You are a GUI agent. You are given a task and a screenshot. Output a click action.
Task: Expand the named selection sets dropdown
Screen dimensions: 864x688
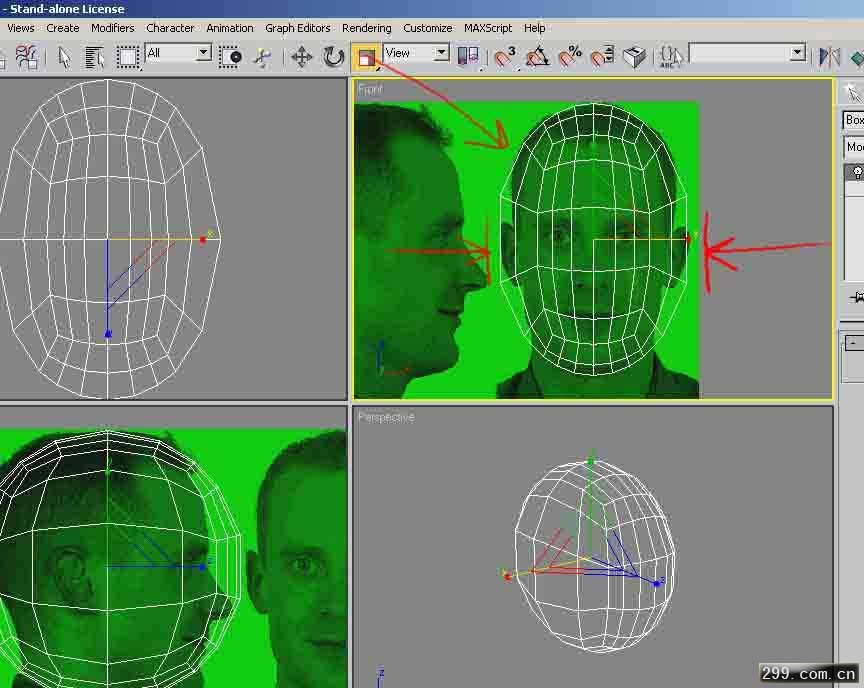(x=797, y=53)
